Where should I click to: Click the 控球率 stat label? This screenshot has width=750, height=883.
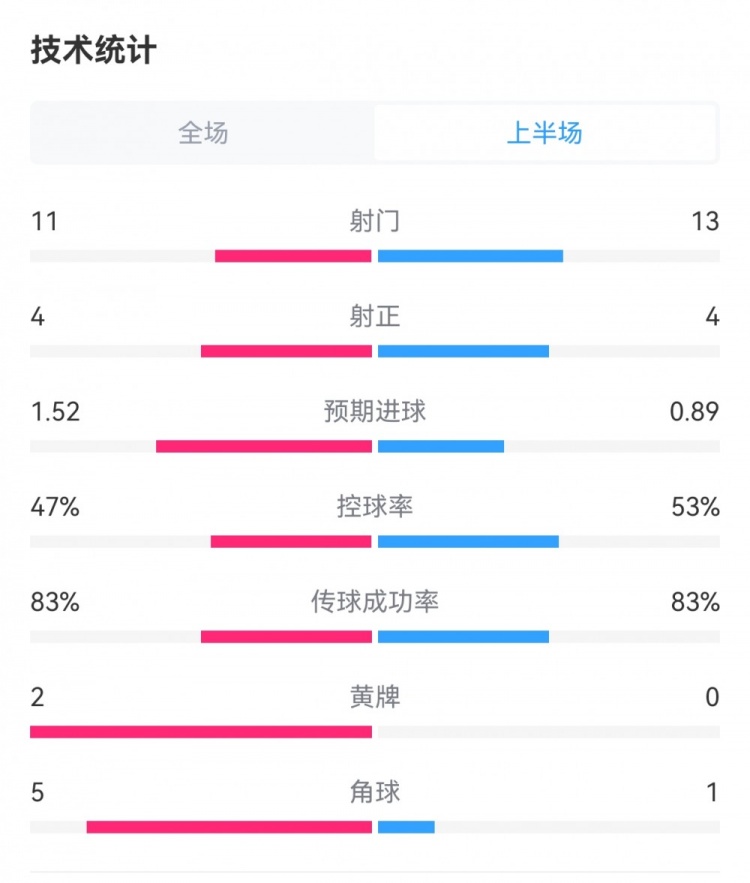tap(375, 507)
